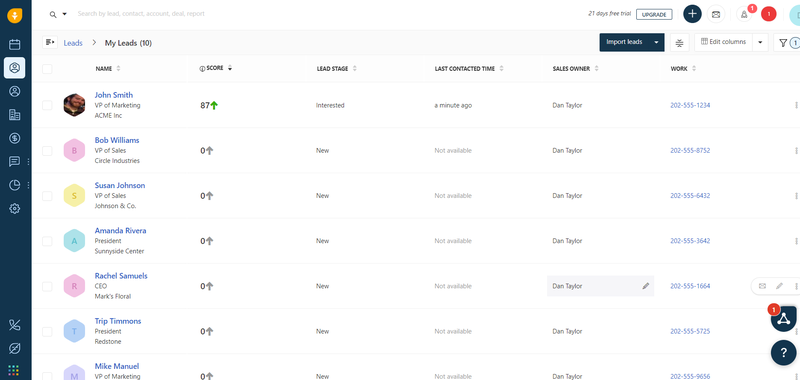Viewport: 800px width, 380px height.
Task: Open the Settings gear icon
Action: [15, 208]
